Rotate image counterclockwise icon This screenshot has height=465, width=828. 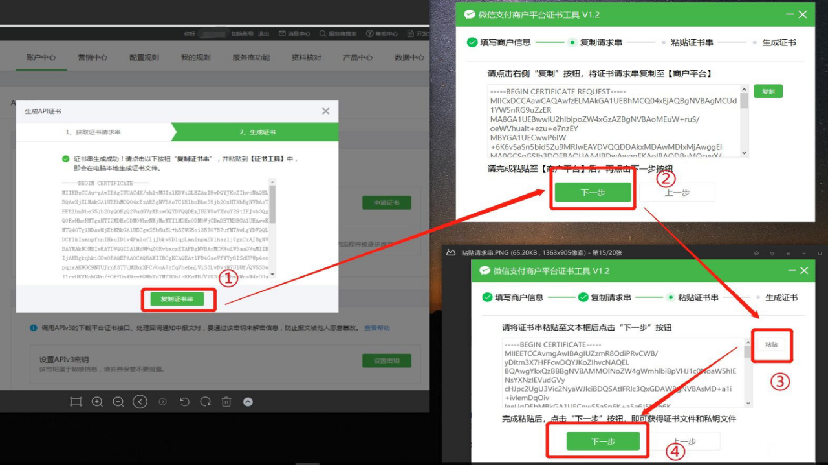click(x=184, y=402)
